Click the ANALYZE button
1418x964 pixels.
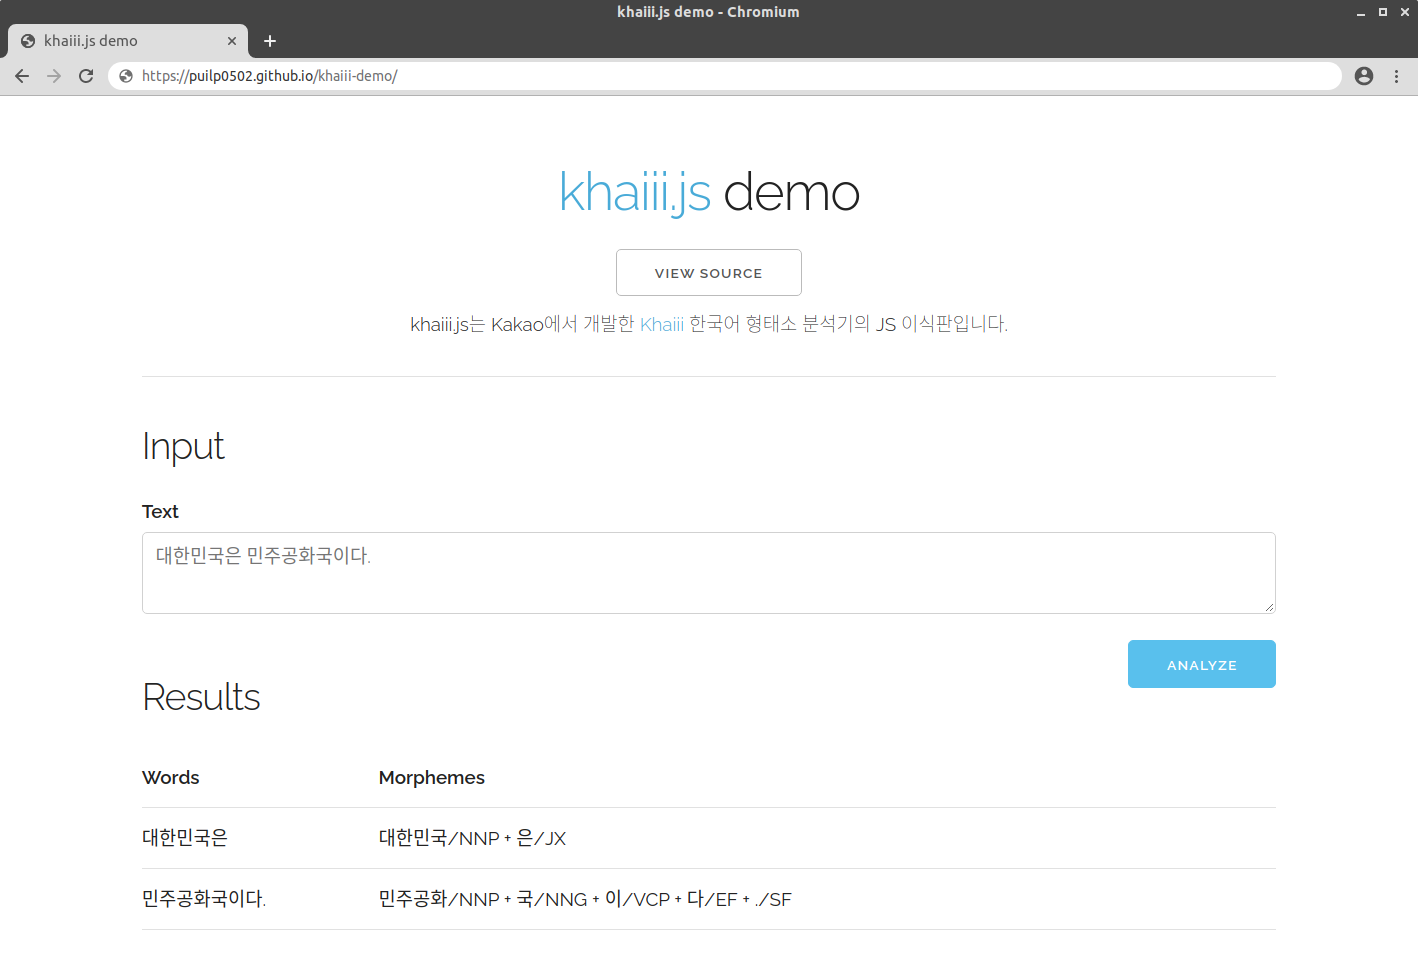pos(1202,664)
